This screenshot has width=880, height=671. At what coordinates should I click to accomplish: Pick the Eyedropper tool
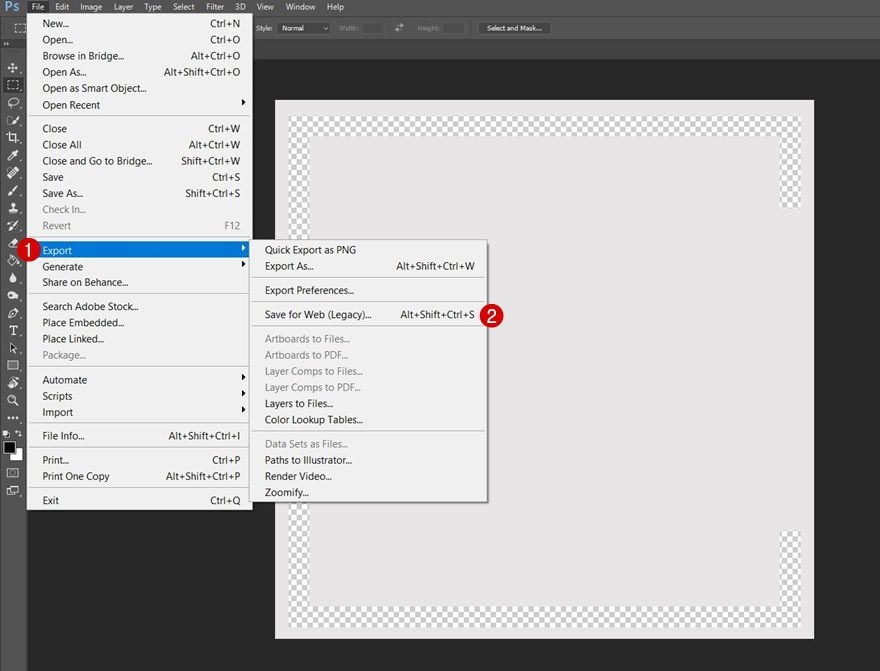pyautogui.click(x=13, y=155)
